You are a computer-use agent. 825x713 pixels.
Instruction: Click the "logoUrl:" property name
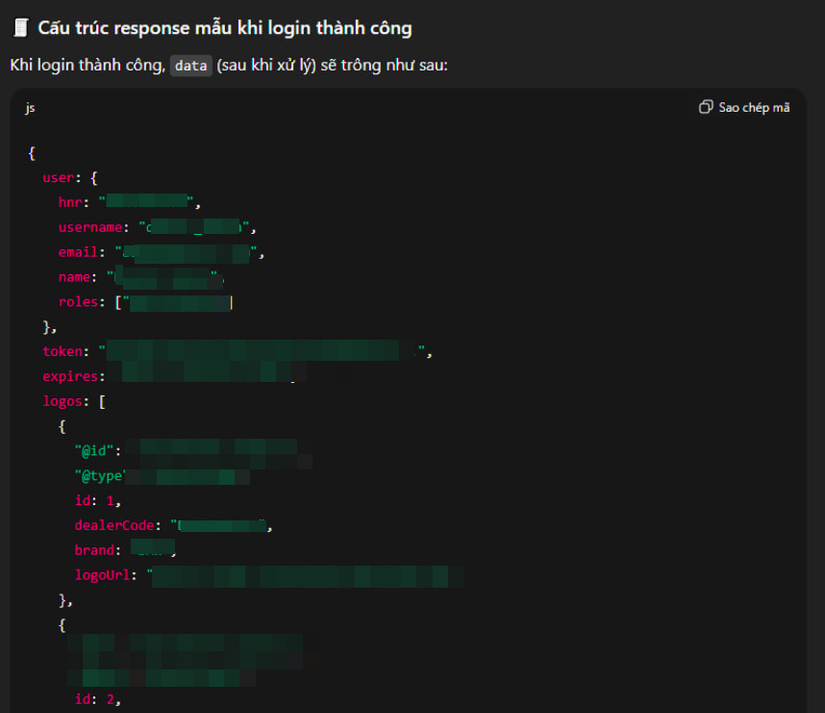click(x=106, y=575)
